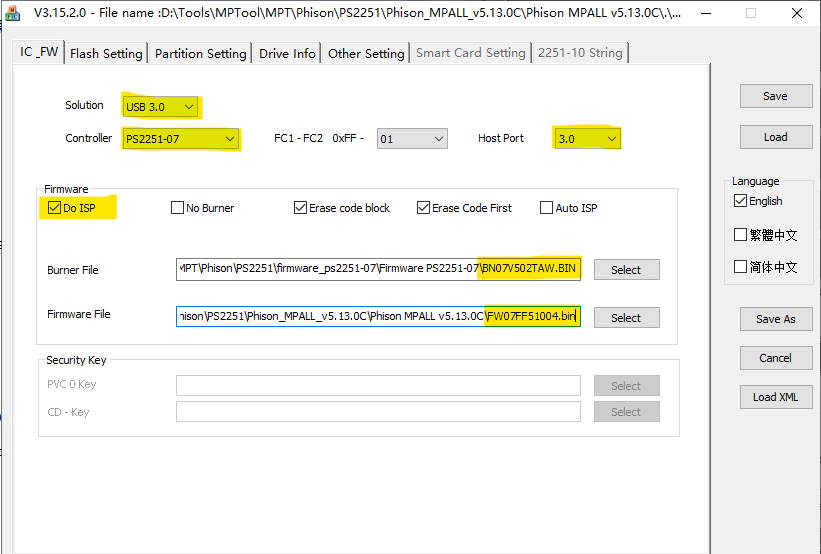Open the Host Port dropdown

[587, 139]
